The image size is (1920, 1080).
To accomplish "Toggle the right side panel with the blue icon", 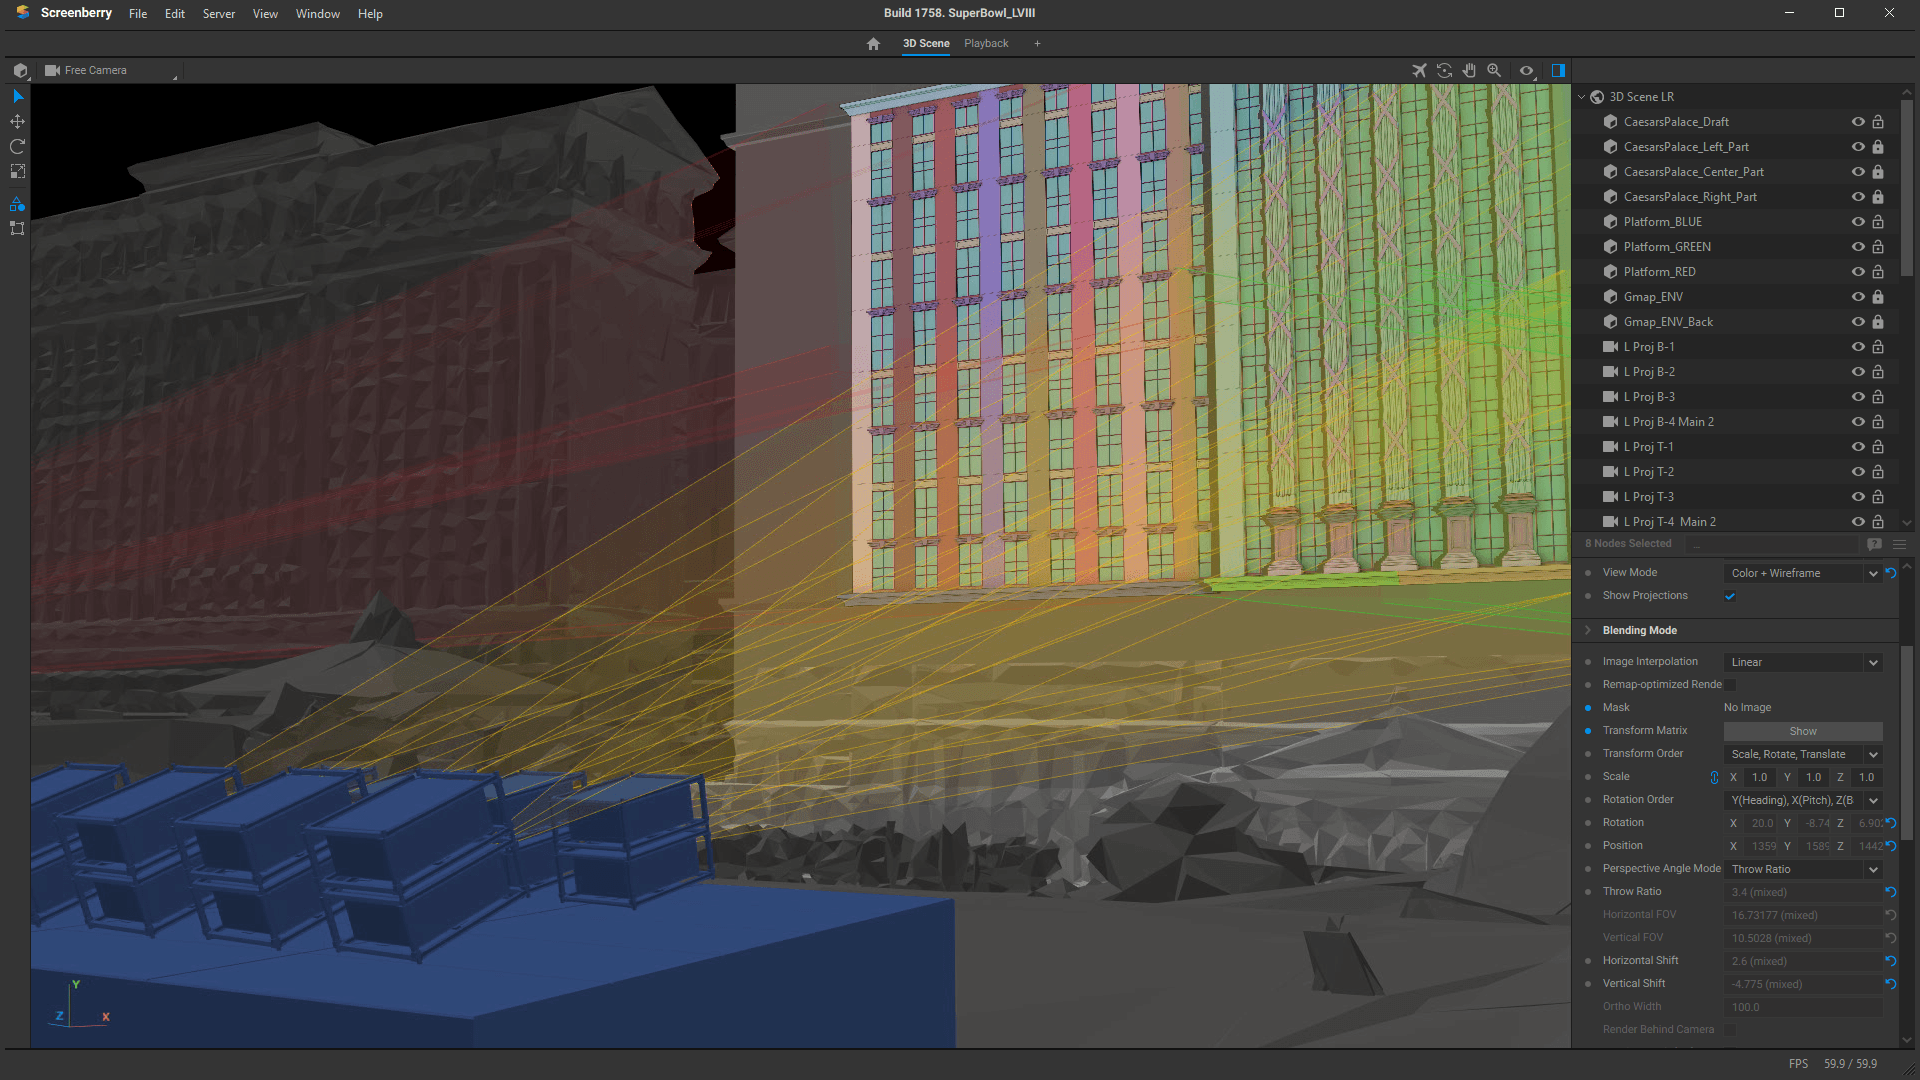I will point(1557,70).
